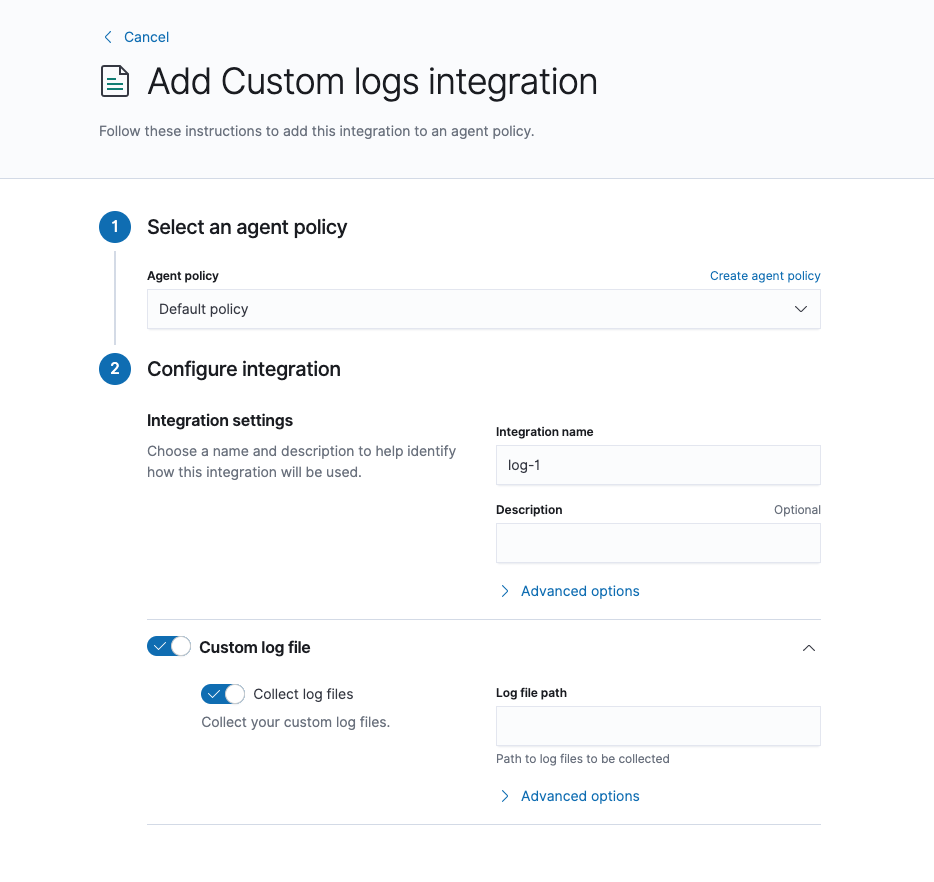934x882 pixels.
Task: Click the Agent policy dropdown arrow
Action: tap(800, 309)
